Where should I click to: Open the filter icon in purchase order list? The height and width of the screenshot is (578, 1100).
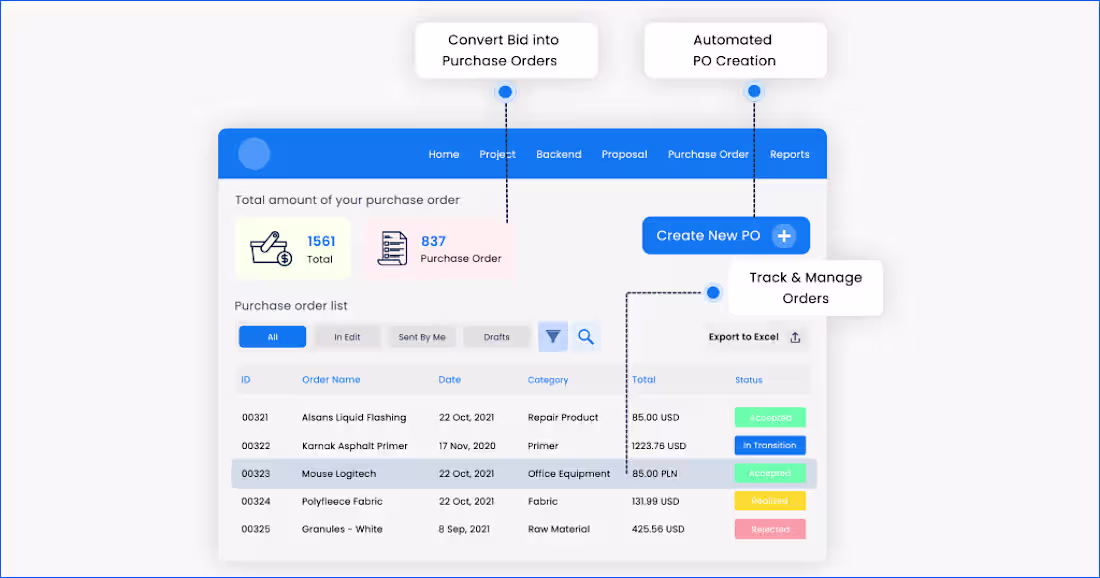pos(552,336)
